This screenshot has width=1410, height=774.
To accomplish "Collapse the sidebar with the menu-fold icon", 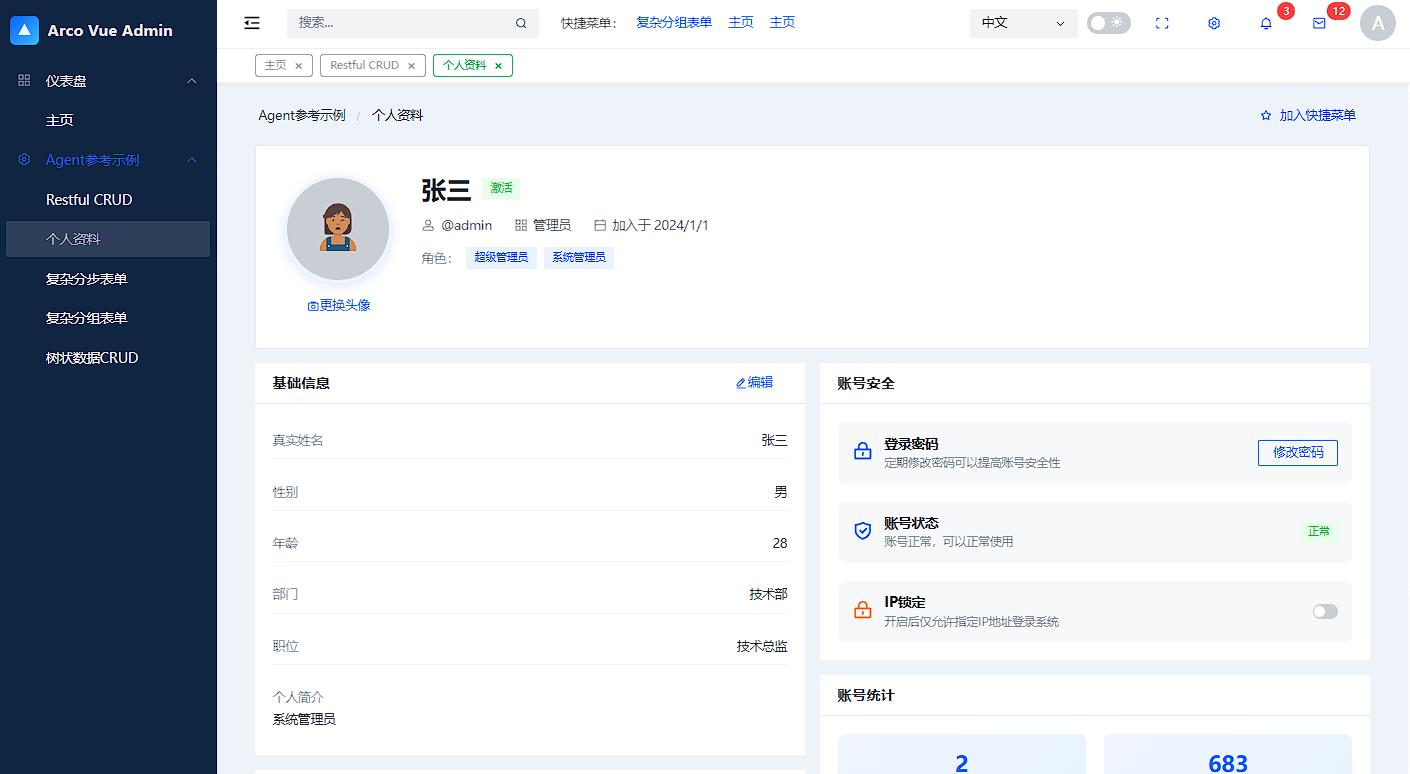I will point(251,22).
